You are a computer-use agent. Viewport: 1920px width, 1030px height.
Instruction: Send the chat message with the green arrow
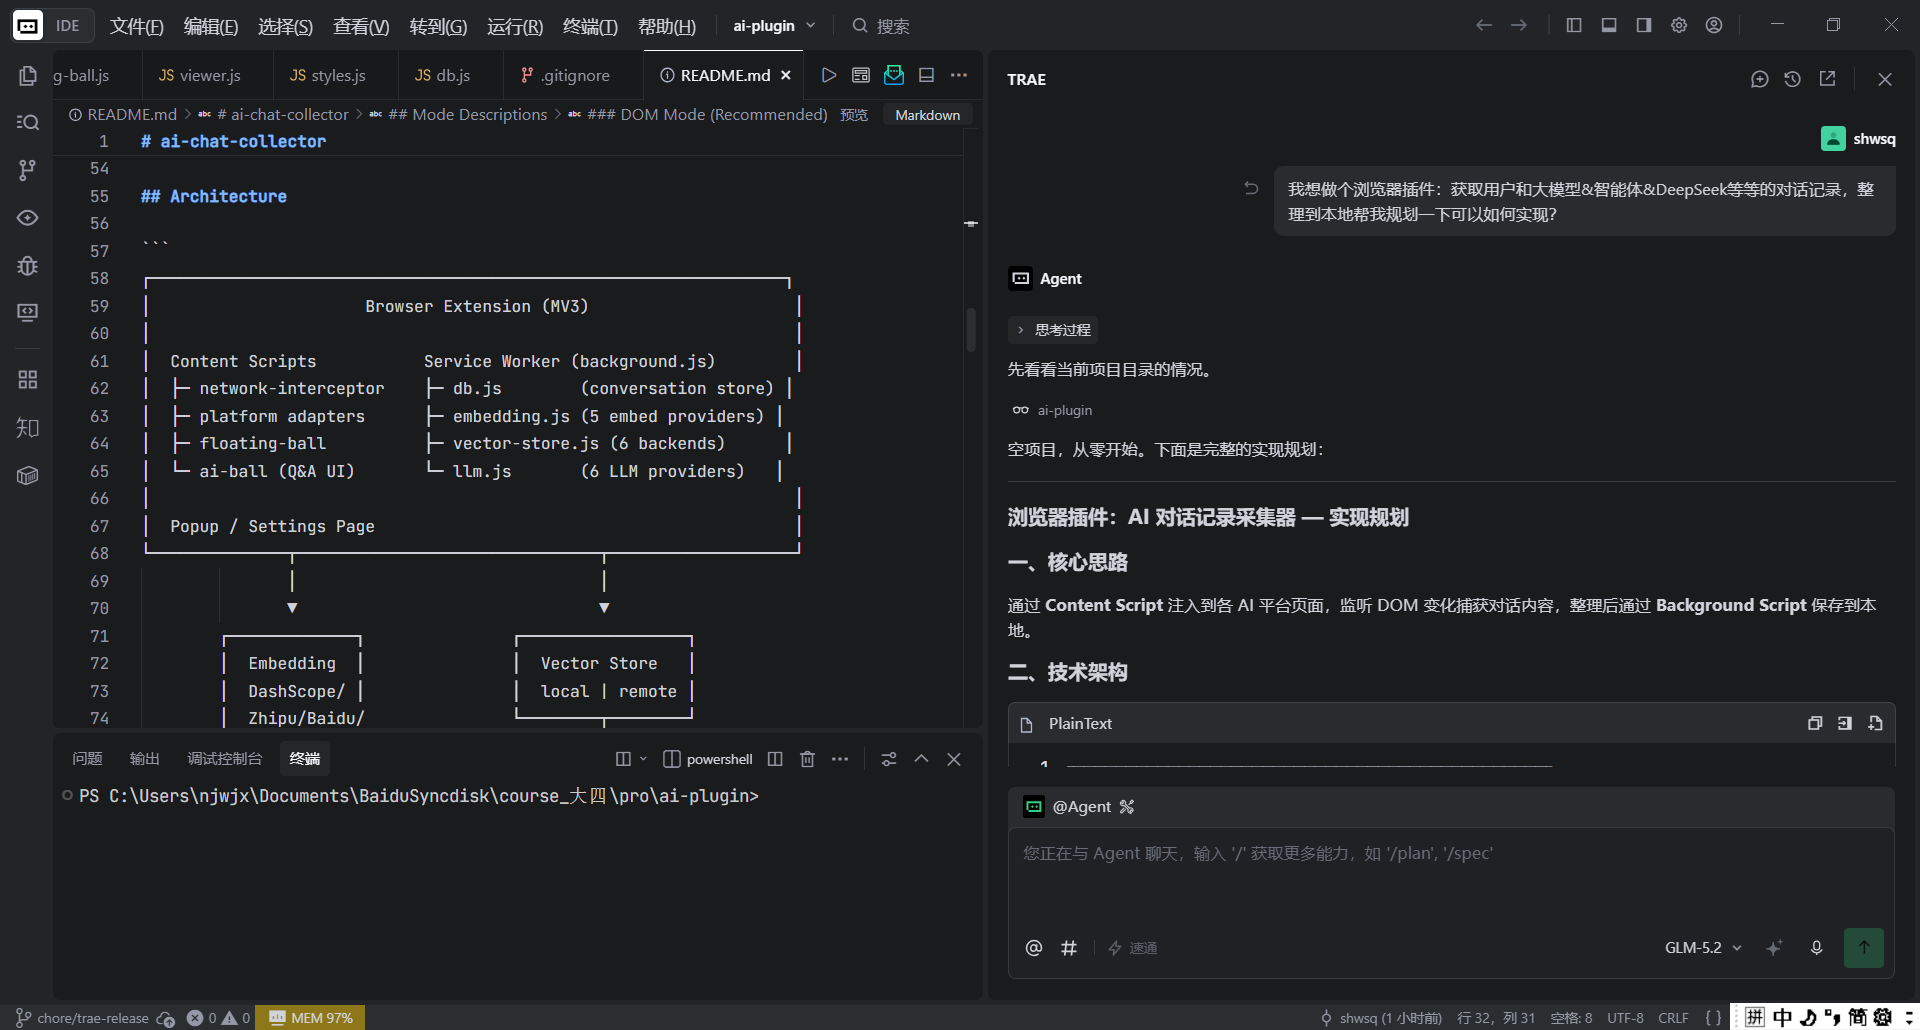1864,948
